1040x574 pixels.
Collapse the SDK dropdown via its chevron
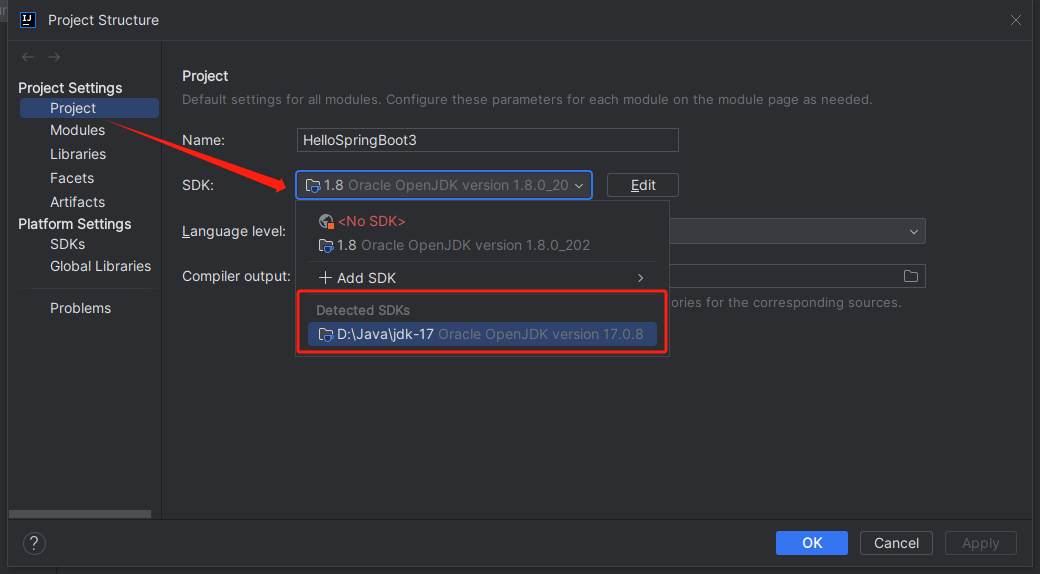(579, 186)
